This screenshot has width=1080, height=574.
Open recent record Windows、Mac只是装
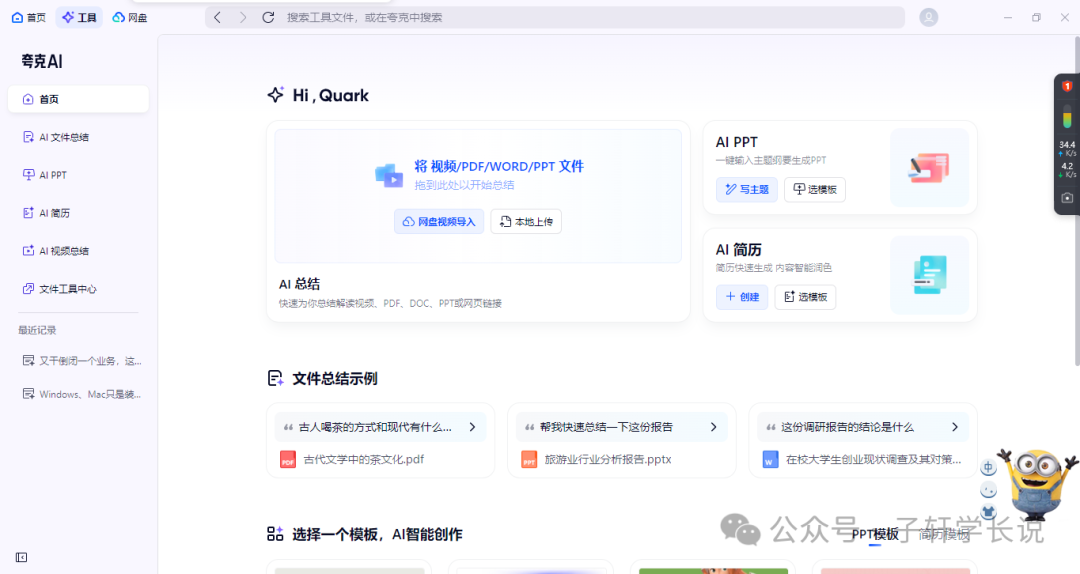(x=81, y=394)
